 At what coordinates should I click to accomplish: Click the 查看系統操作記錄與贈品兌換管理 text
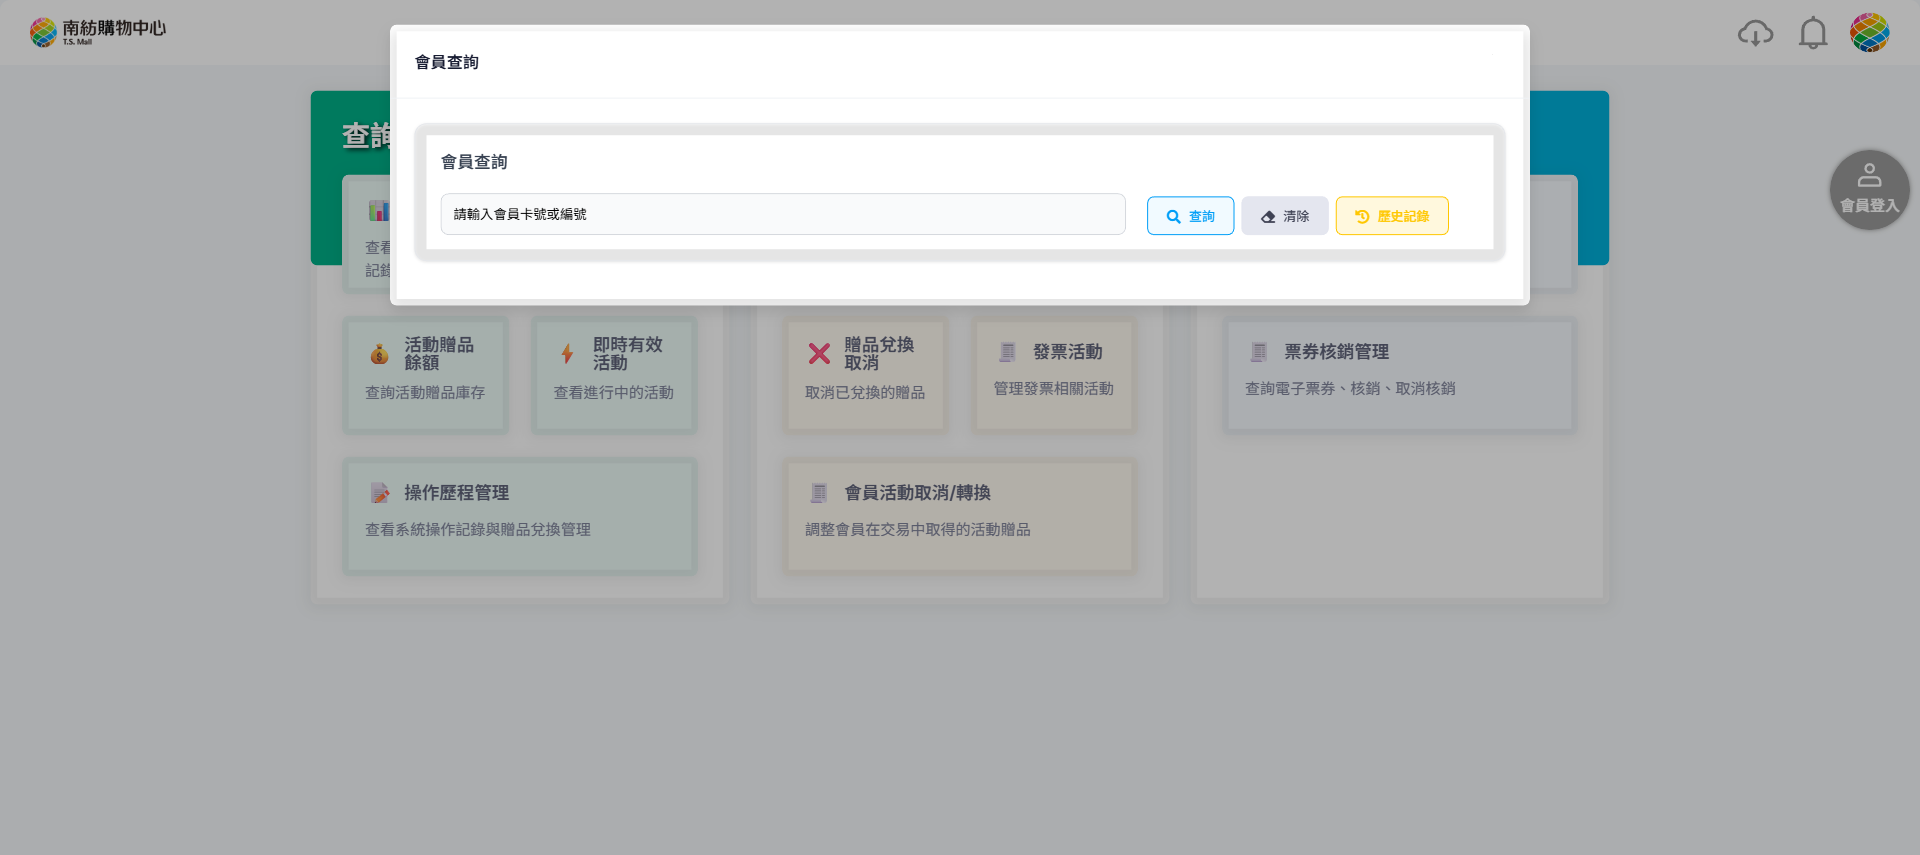pos(478,530)
